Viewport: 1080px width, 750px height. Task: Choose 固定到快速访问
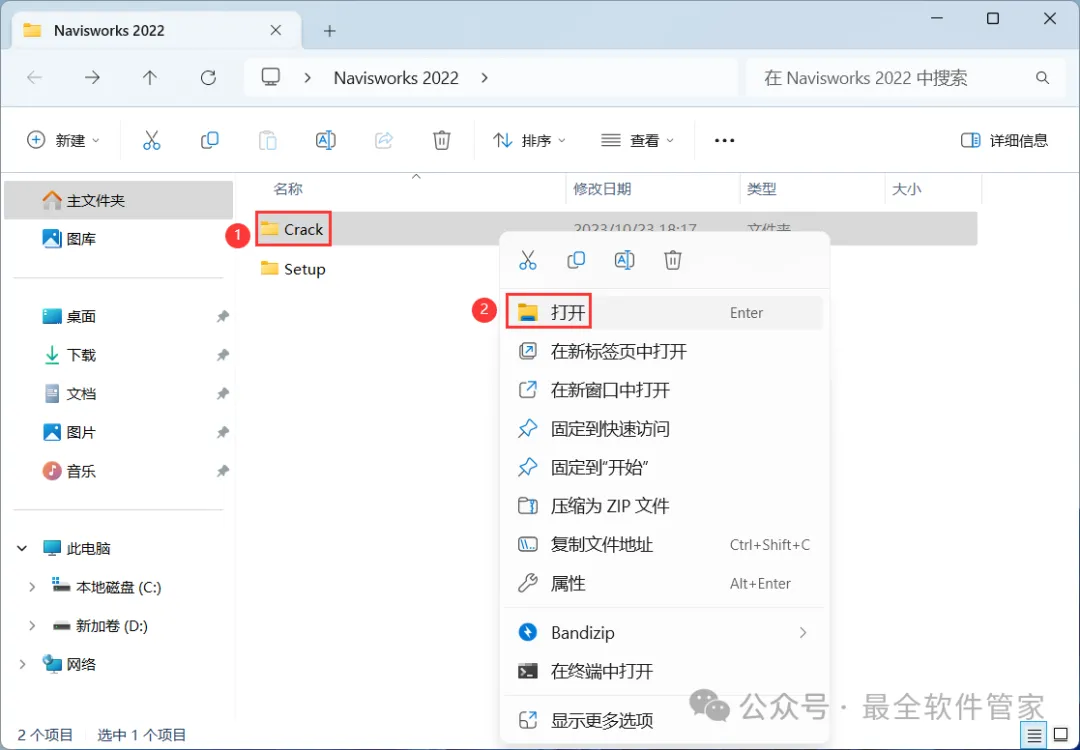click(x=665, y=429)
